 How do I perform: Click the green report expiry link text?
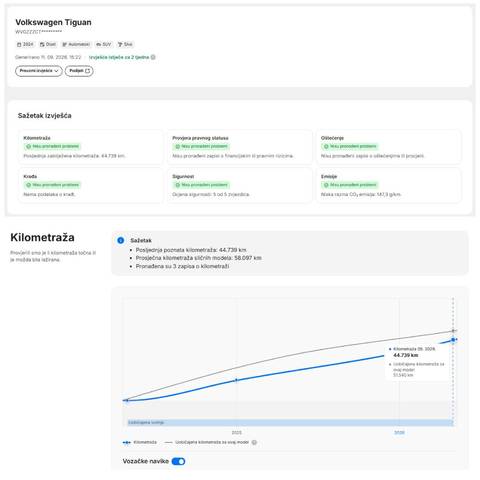point(119,57)
